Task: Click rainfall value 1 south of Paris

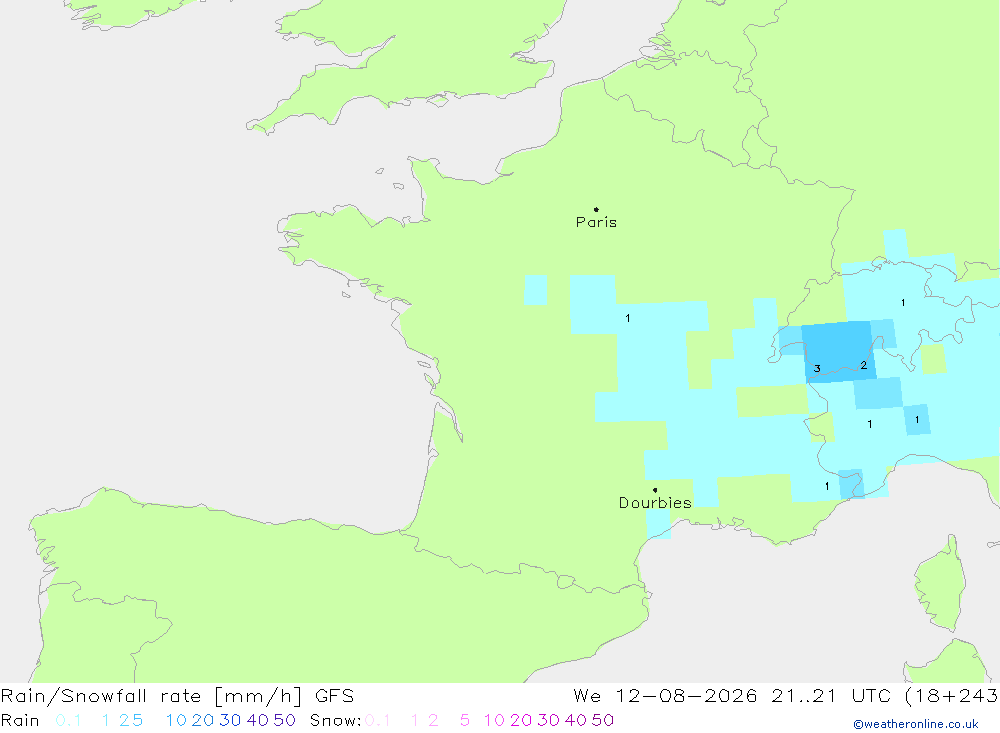Action: (x=628, y=318)
